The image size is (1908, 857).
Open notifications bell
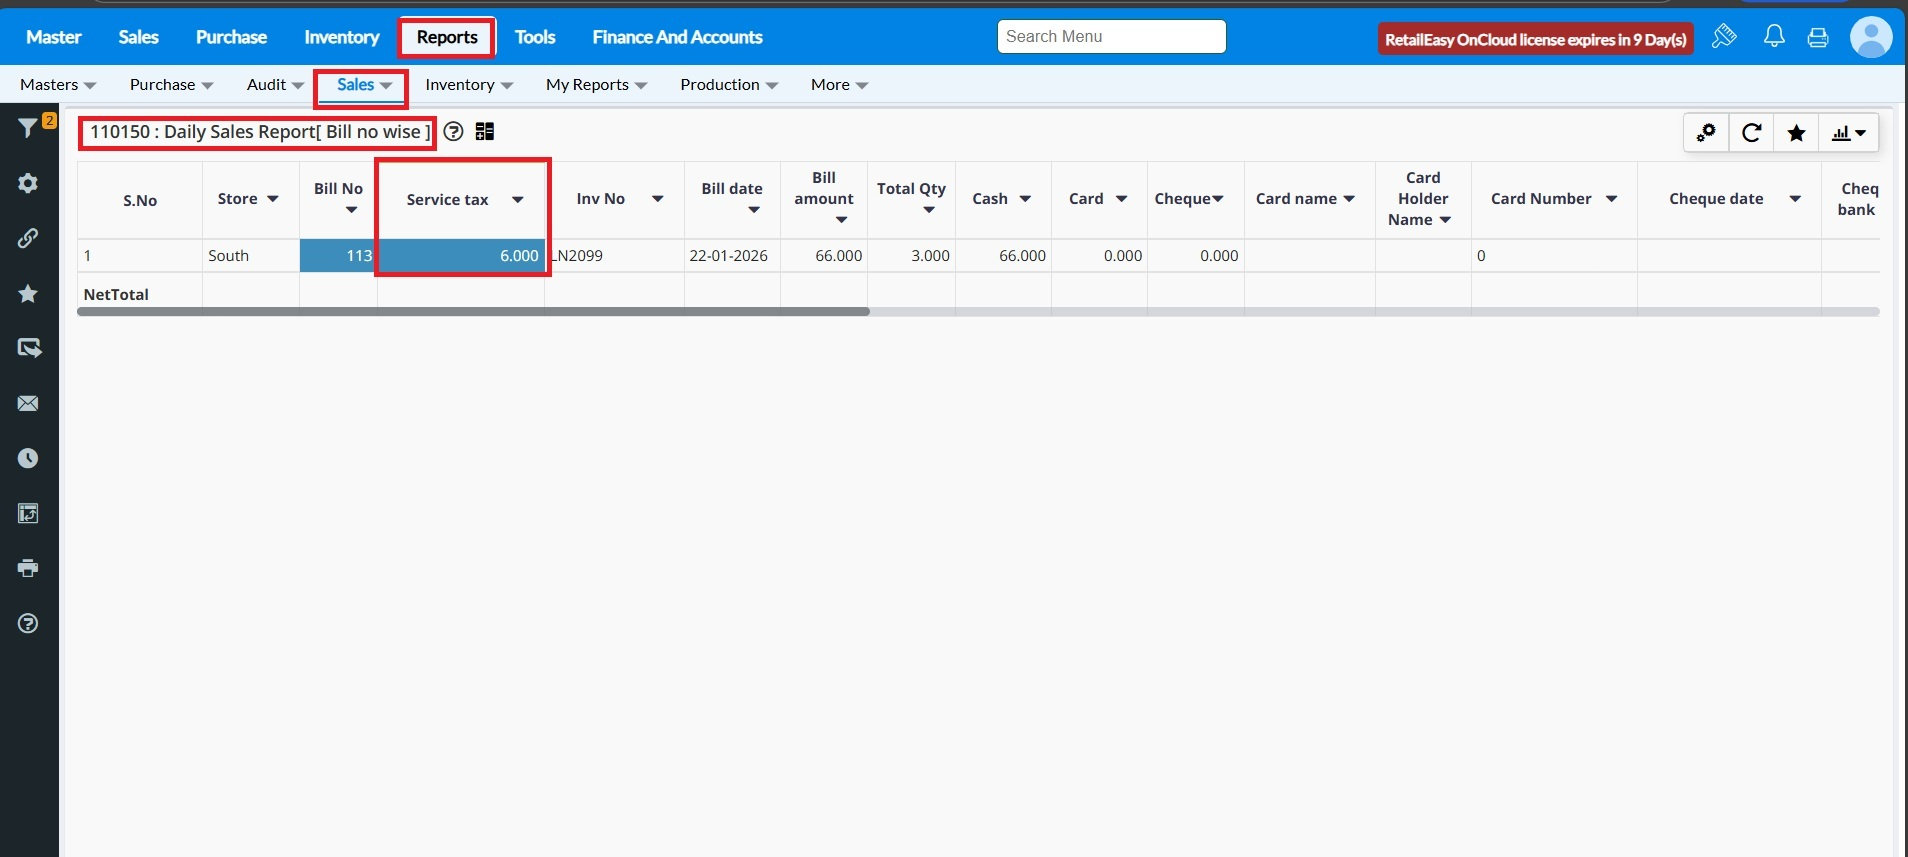[x=1774, y=37]
